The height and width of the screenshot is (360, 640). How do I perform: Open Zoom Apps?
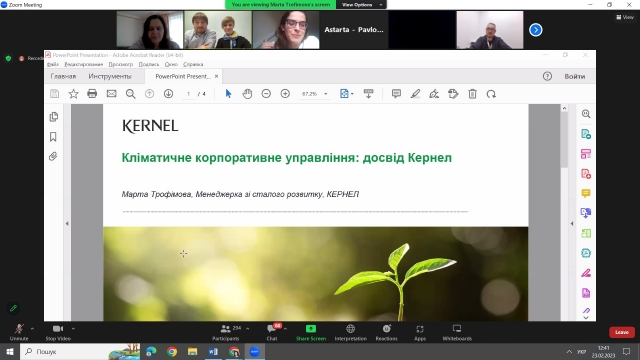pyautogui.click(x=420, y=332)
